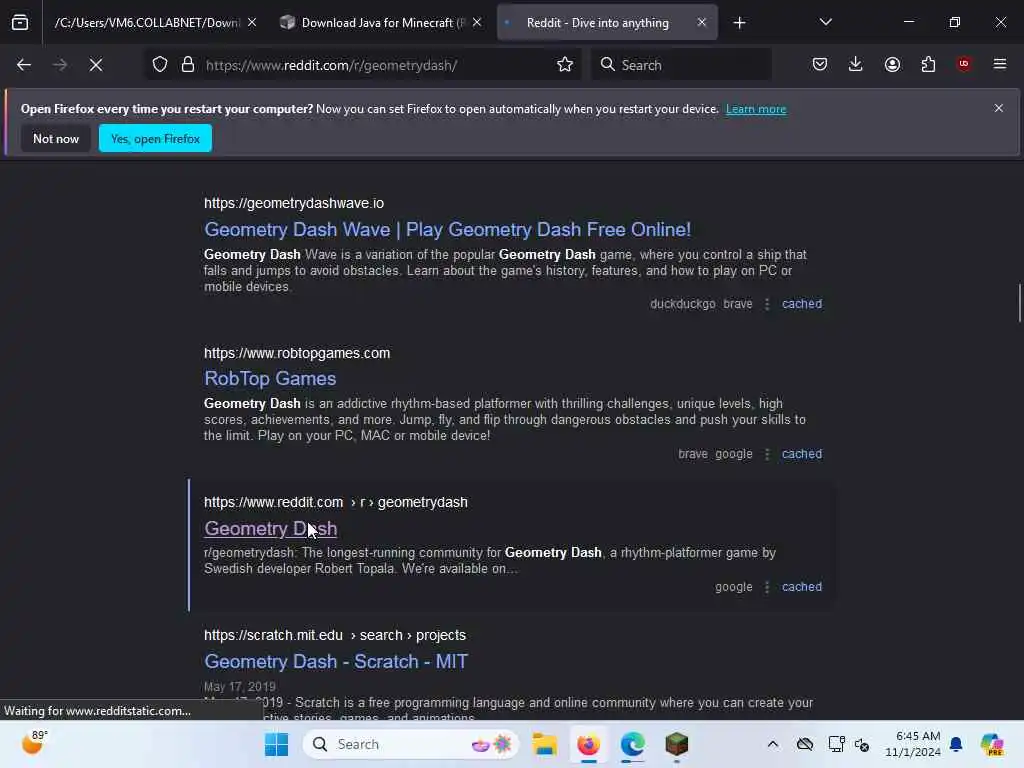Click google source on reddit result
This screenshot has width=1024, height=768.
pyautogui.click(x=733, y=586)
